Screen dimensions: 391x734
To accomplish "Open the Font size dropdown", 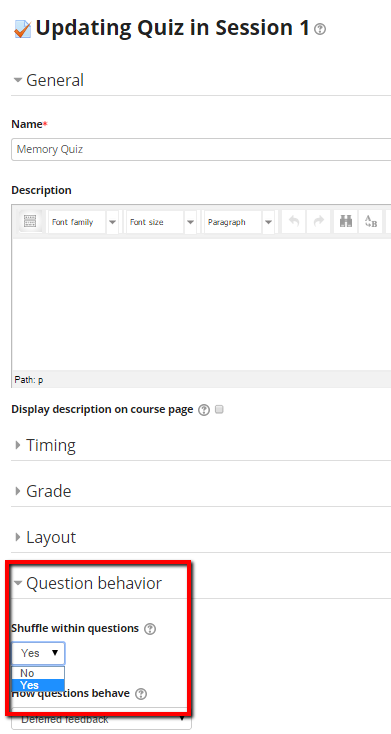I will (x=161, y=221).
